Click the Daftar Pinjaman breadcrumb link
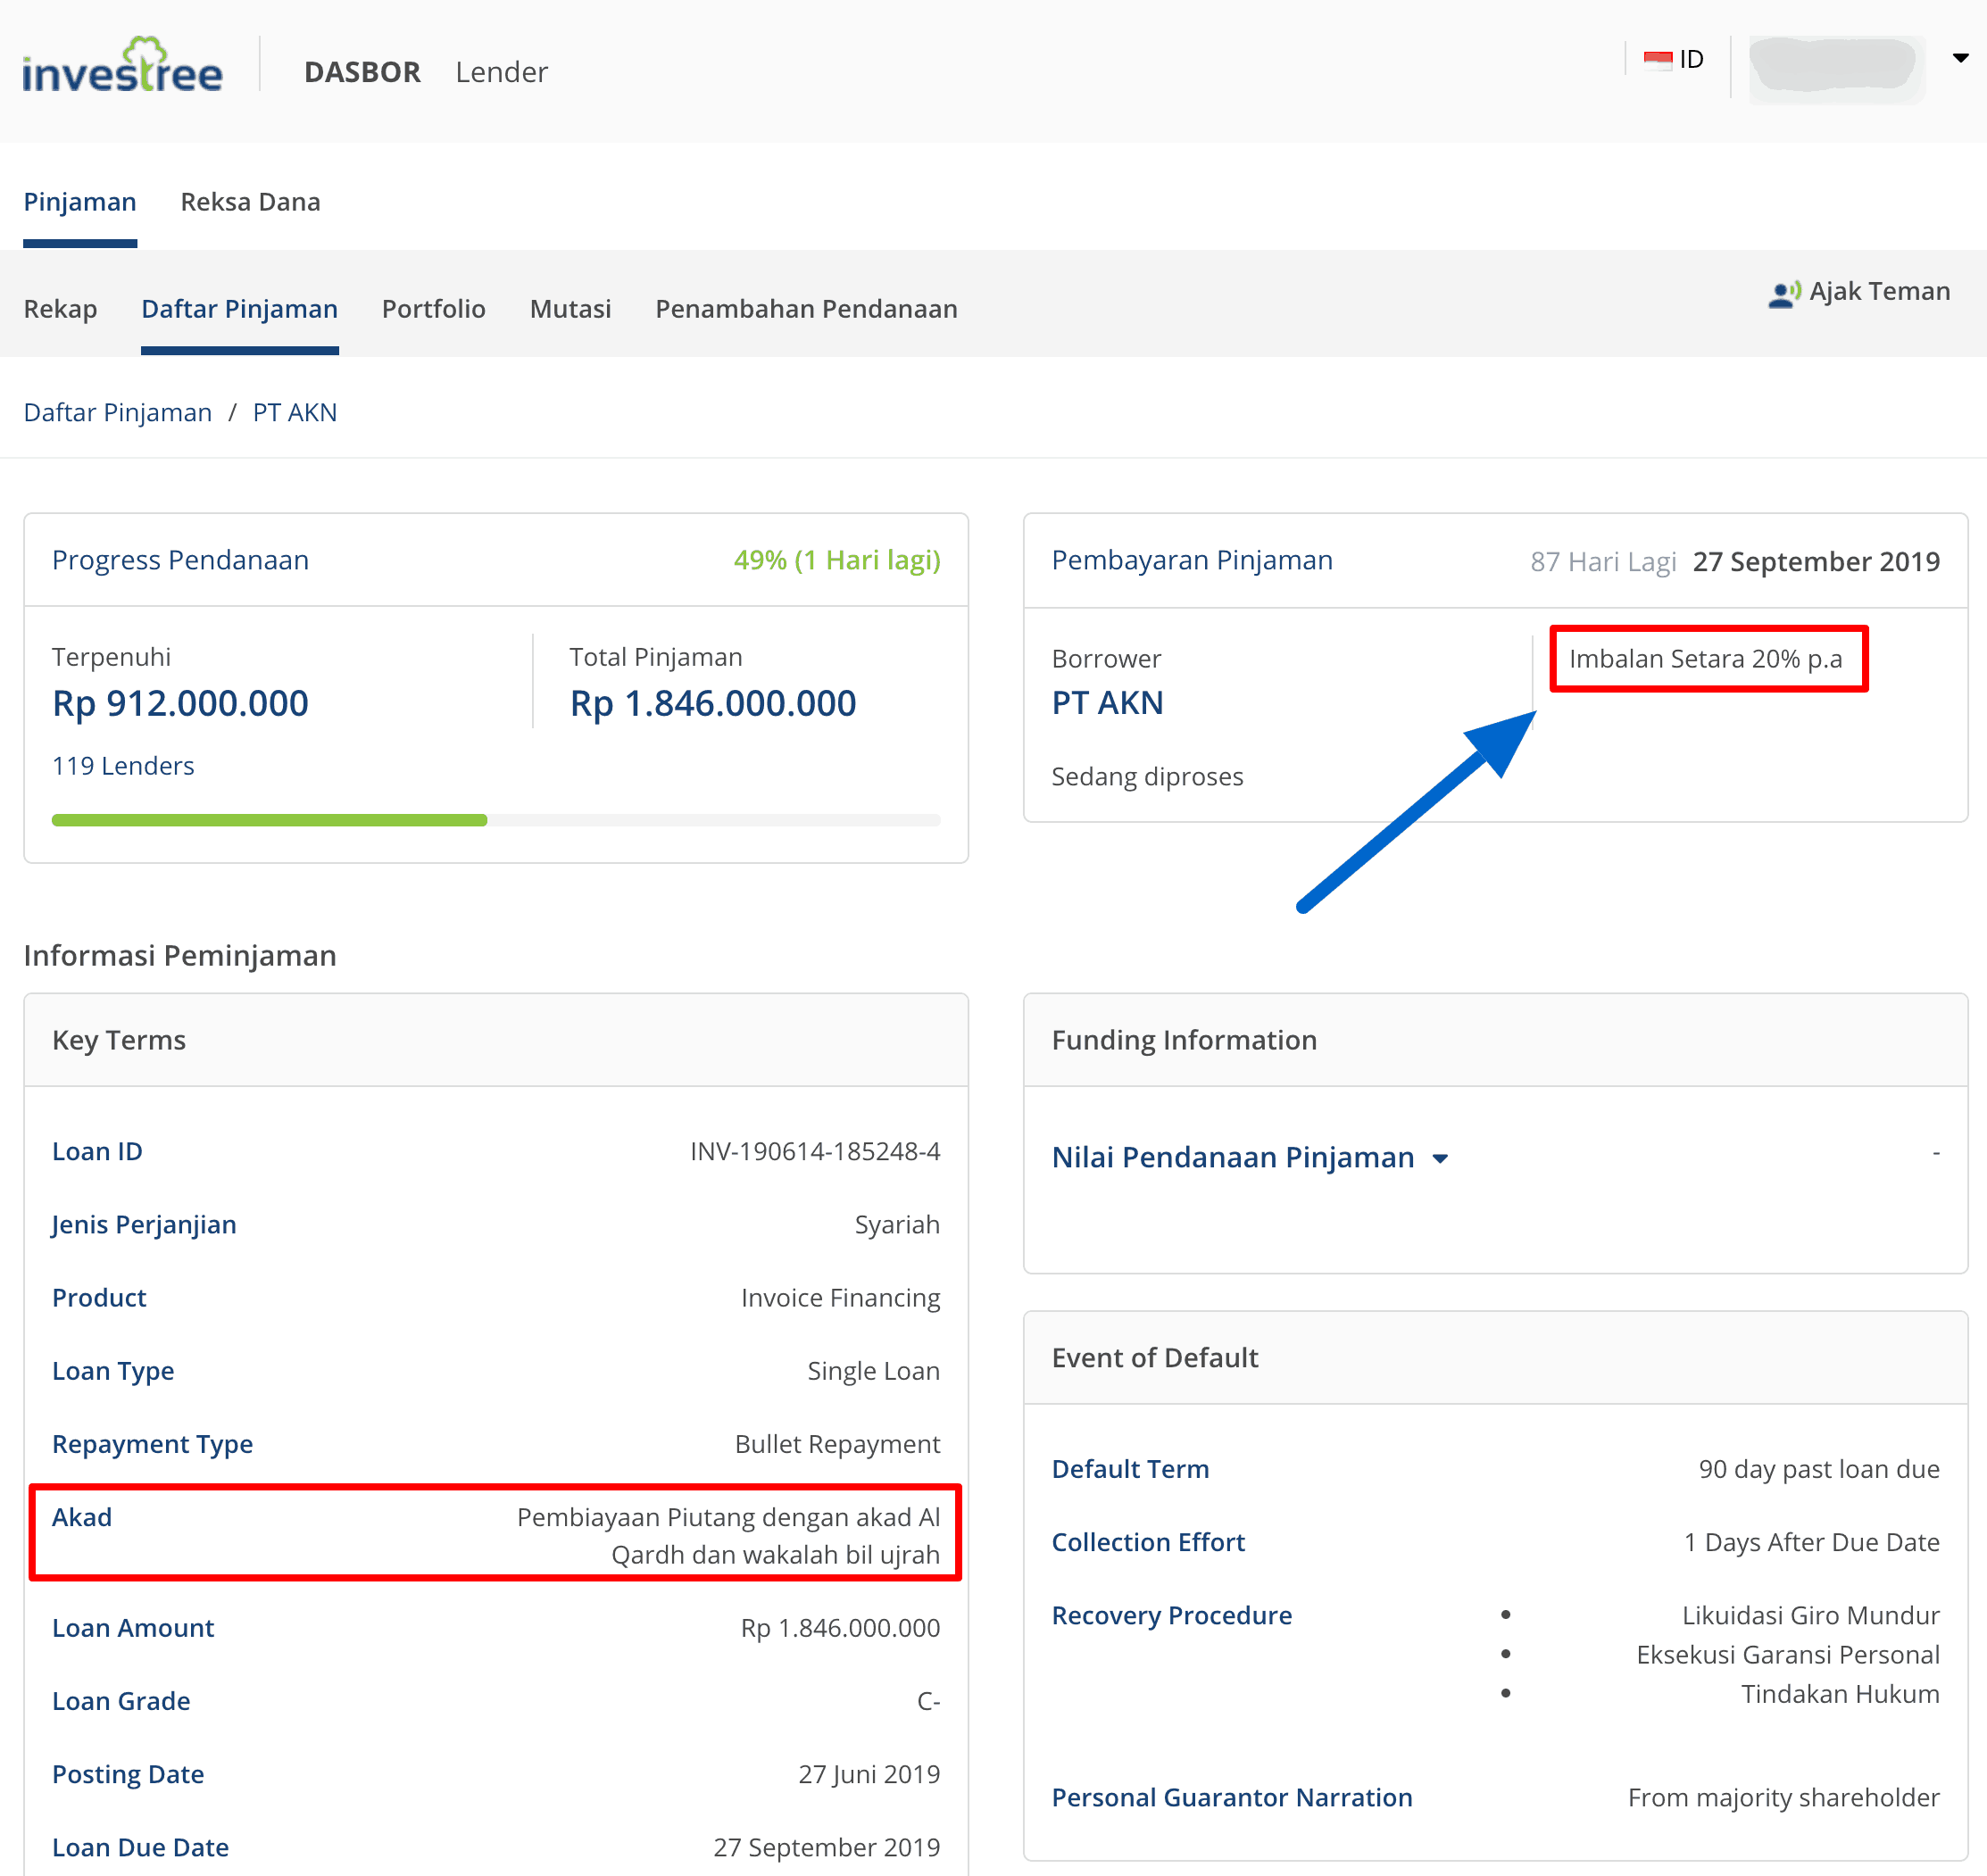This screenshot has width=1987, height=1876. pos(118,412)
